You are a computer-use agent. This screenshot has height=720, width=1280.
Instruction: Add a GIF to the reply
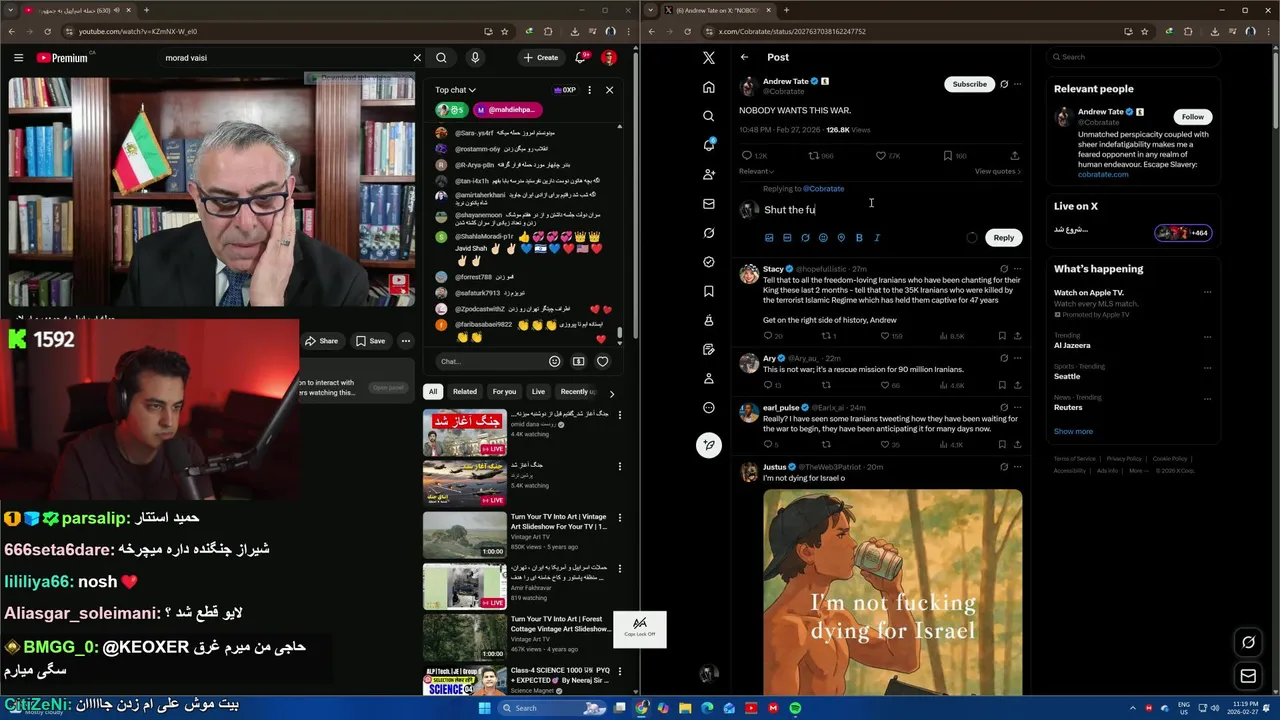[787, 238]
